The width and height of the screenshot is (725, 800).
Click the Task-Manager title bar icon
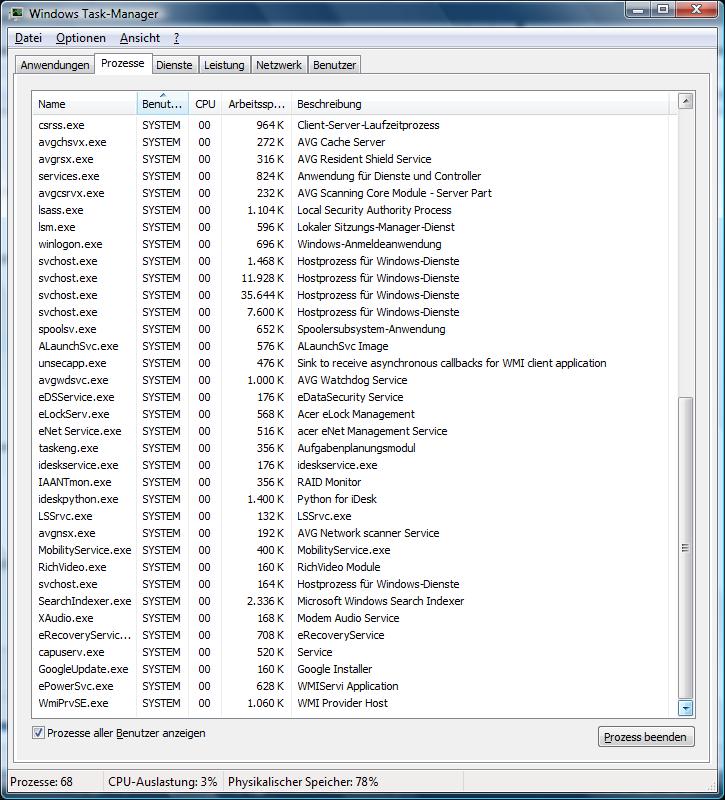point(16,13)
